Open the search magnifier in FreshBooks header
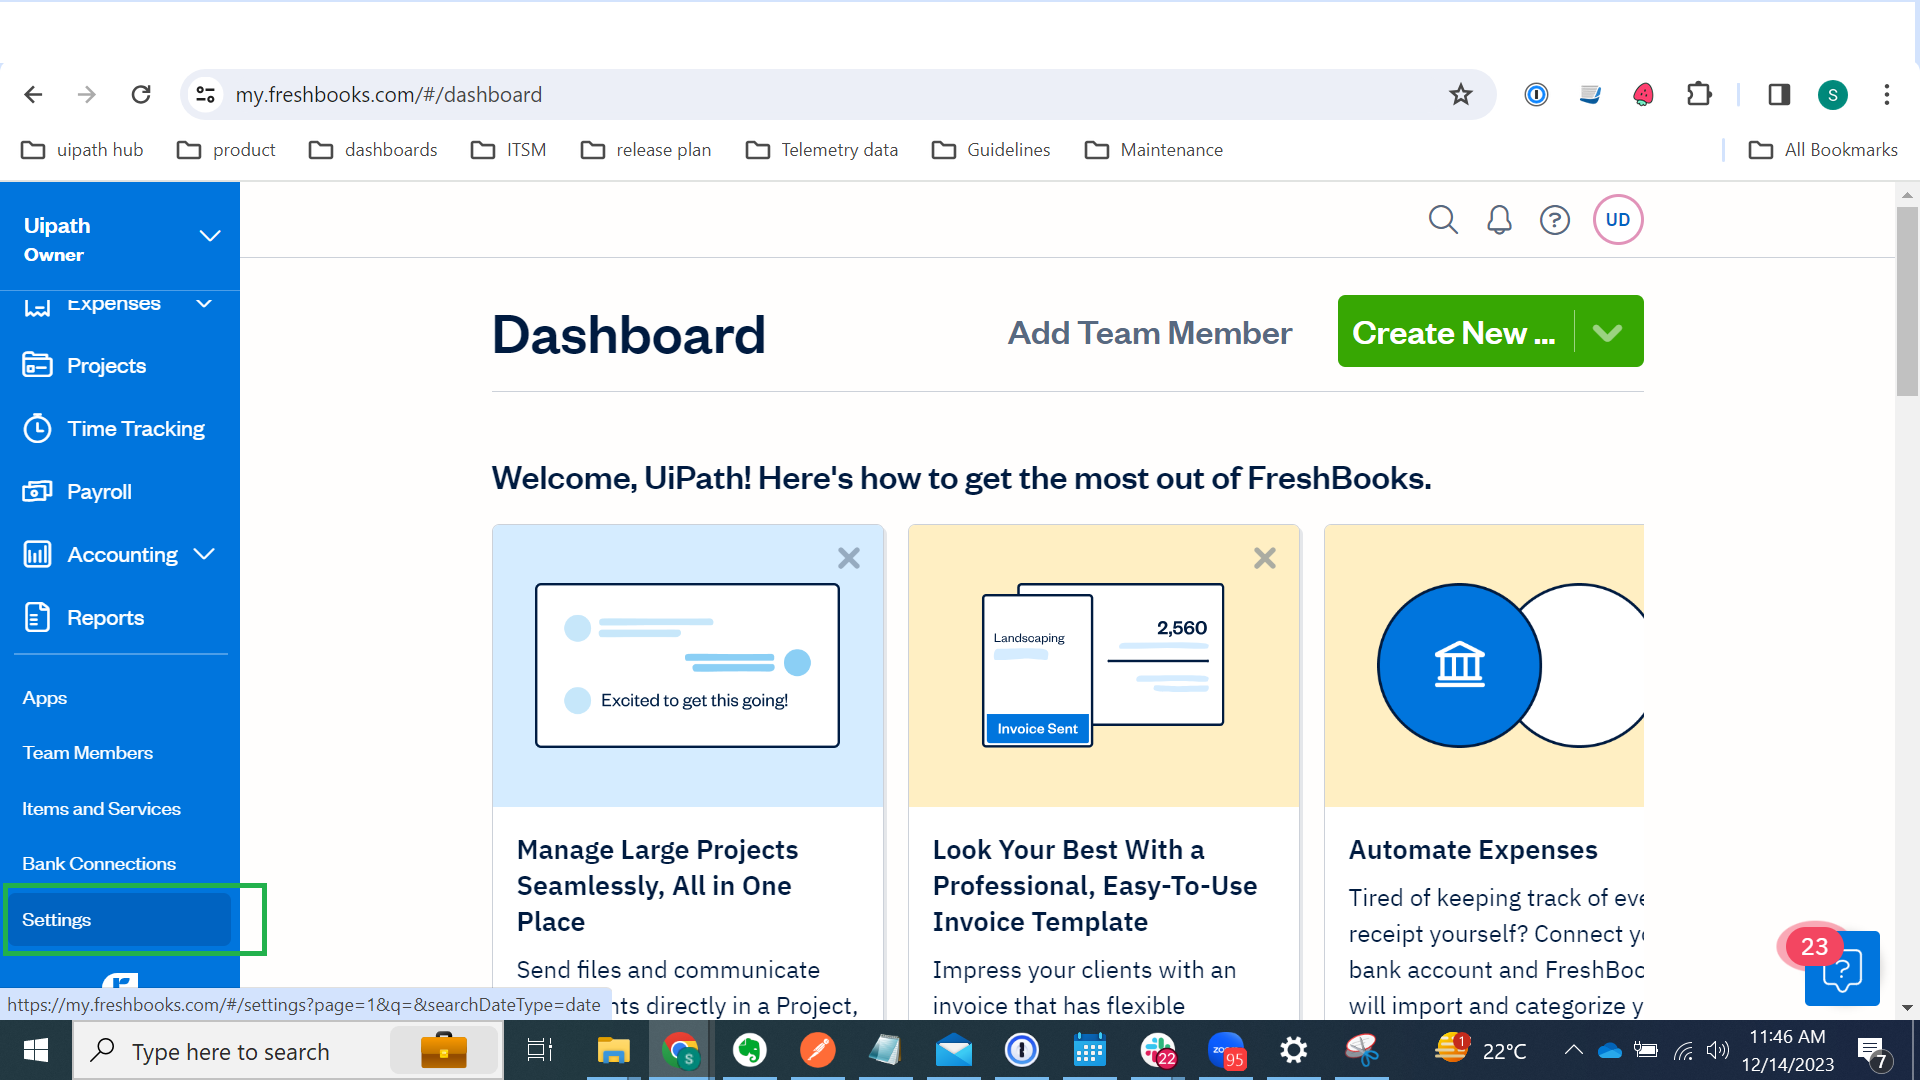1920x1080 pixels. click(x=1443, y=220)
